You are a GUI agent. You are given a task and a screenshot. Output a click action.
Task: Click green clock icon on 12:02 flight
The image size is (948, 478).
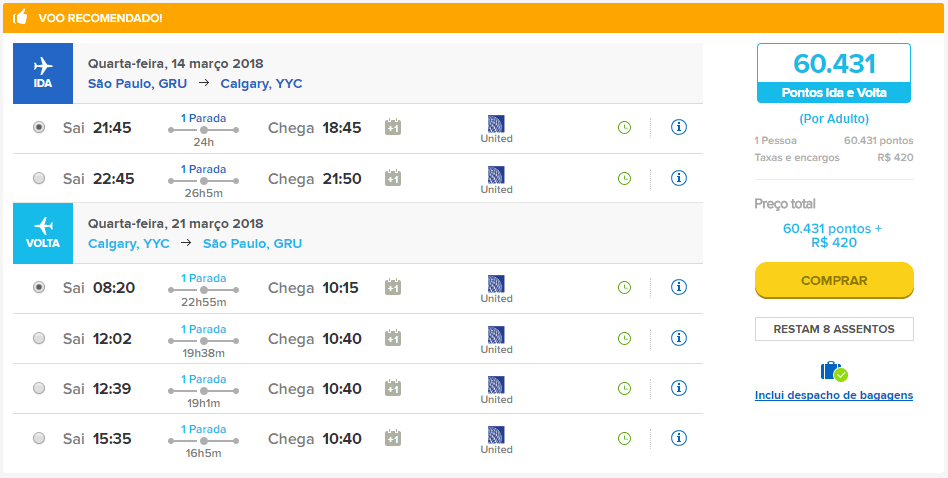point(624,338)
